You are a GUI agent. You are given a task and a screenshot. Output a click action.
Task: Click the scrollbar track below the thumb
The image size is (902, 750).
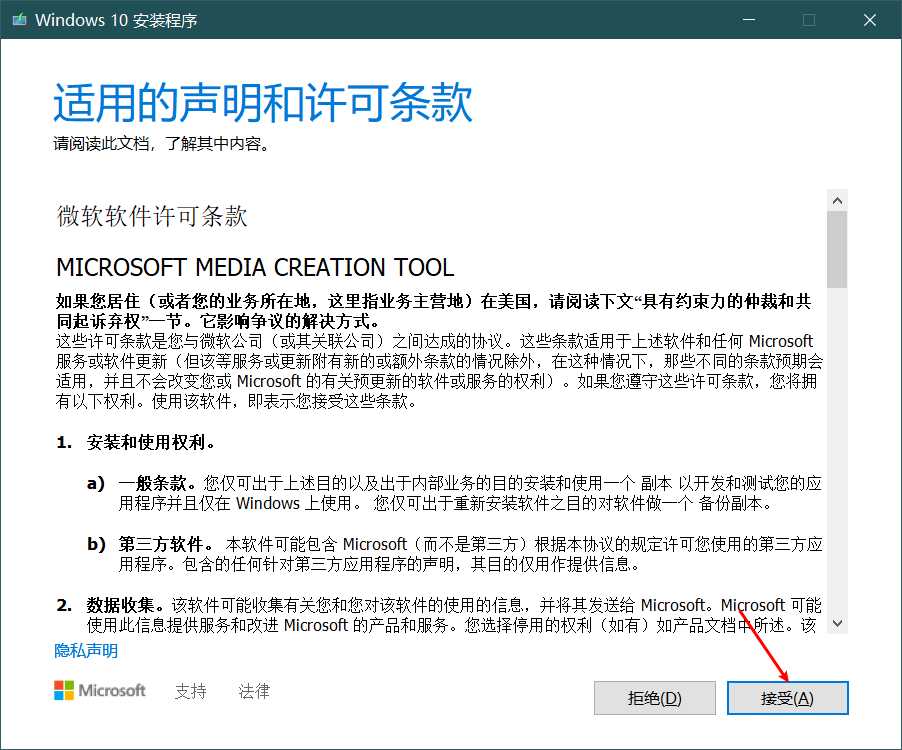click(837, 450)
